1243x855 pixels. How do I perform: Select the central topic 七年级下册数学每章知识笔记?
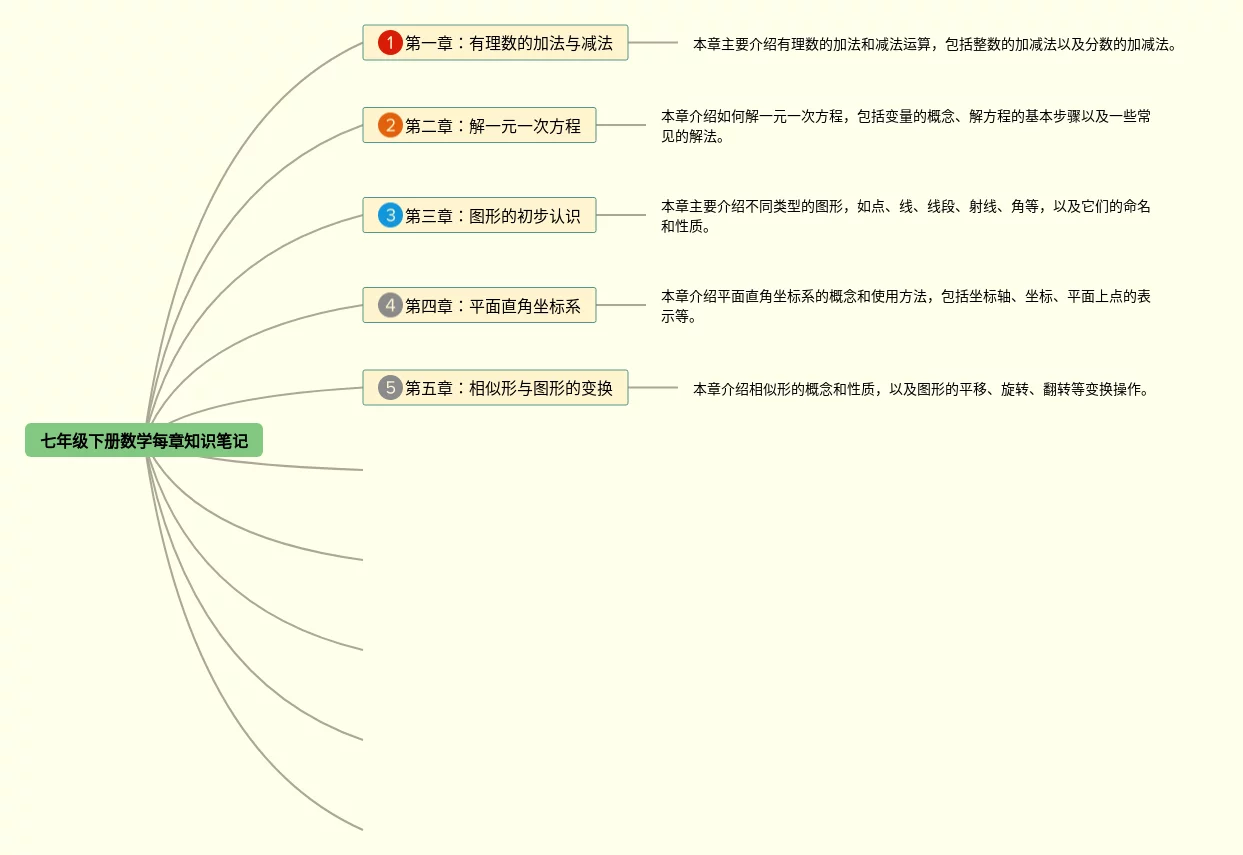(144, 440)
